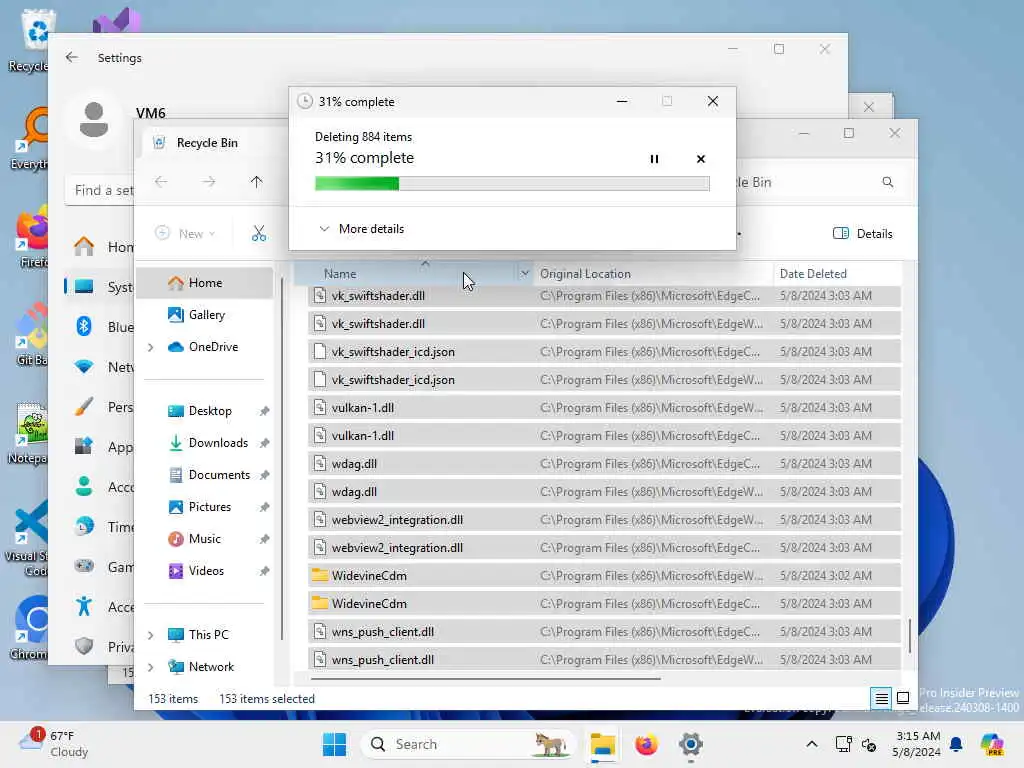The image size is (1024, 768).
Task: Select vk_swiftshader_icd.json from EdgeW location
Action: (x=604, y=379)
